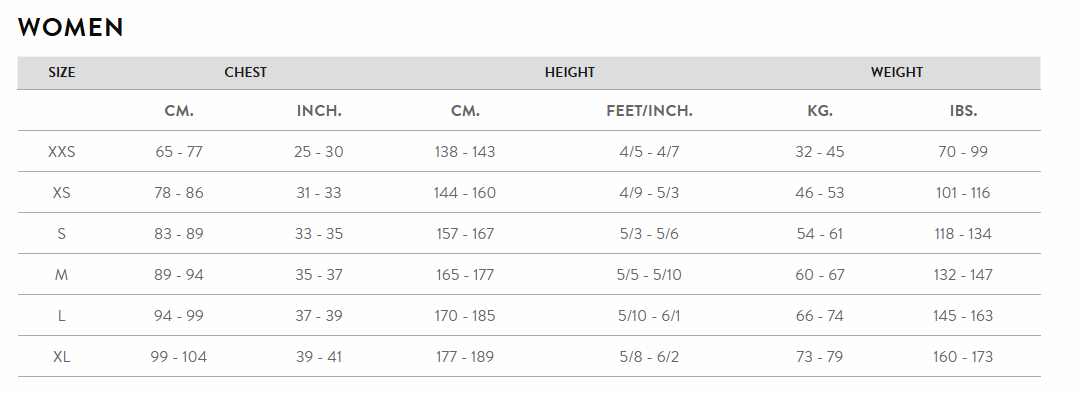
Task: Select the XS size row label
Action: coord(62,193)
